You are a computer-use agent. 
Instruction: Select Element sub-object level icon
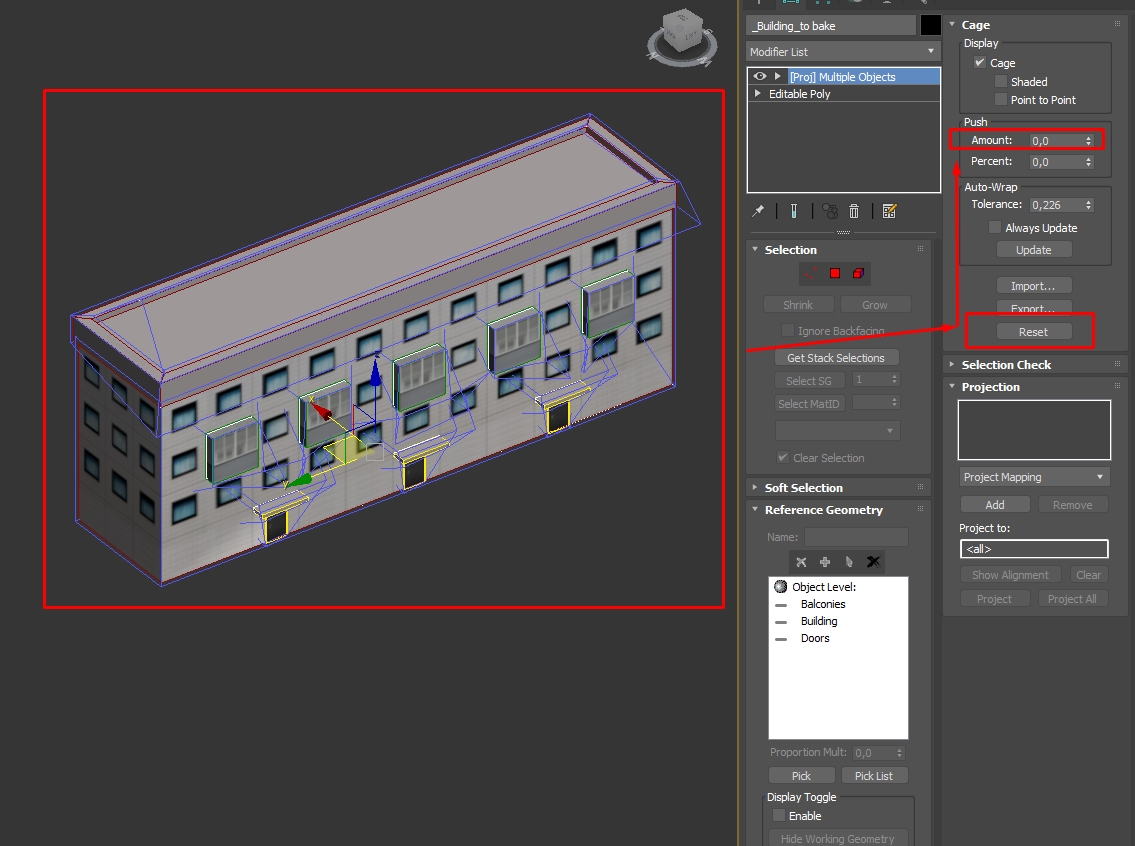pyautogui.click(x=858, y=274)
